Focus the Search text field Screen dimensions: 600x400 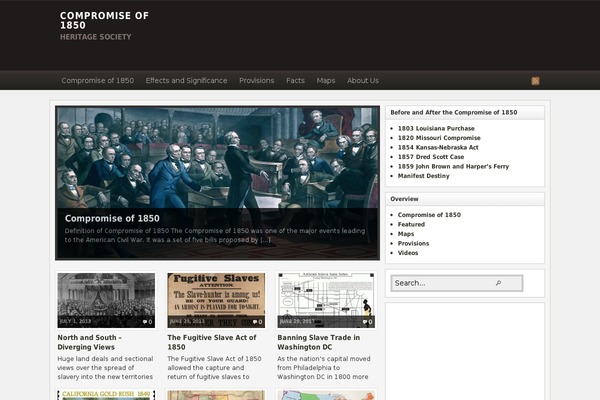point(440,283)
